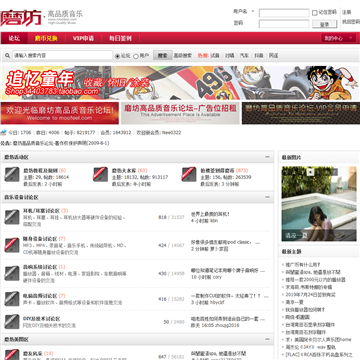Click the DIY及技术讨论区 forum icon

(x=12, y=322)
